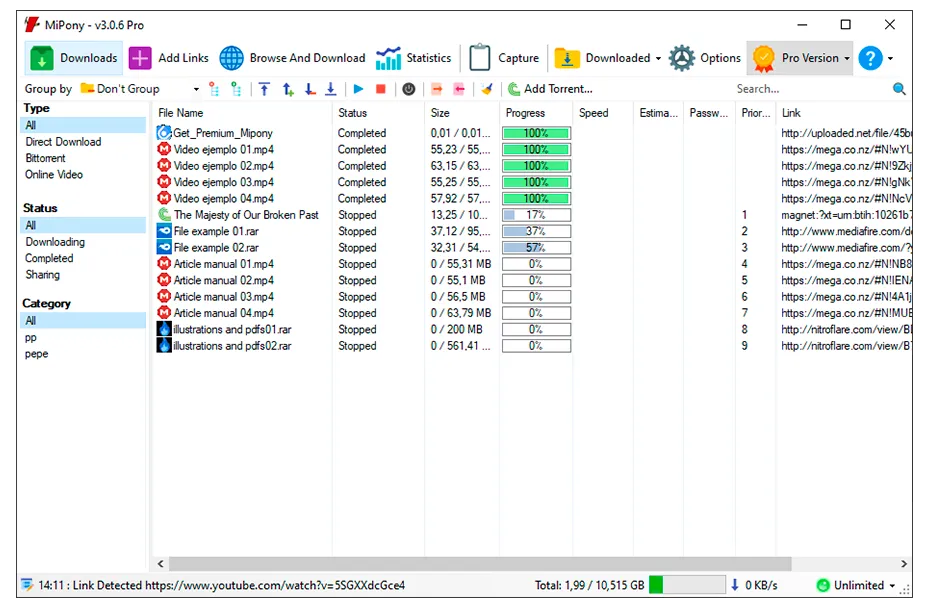The image size is (932, 611).
Task: Open the Downloads view in the toolbar
Action: [74, 58]
